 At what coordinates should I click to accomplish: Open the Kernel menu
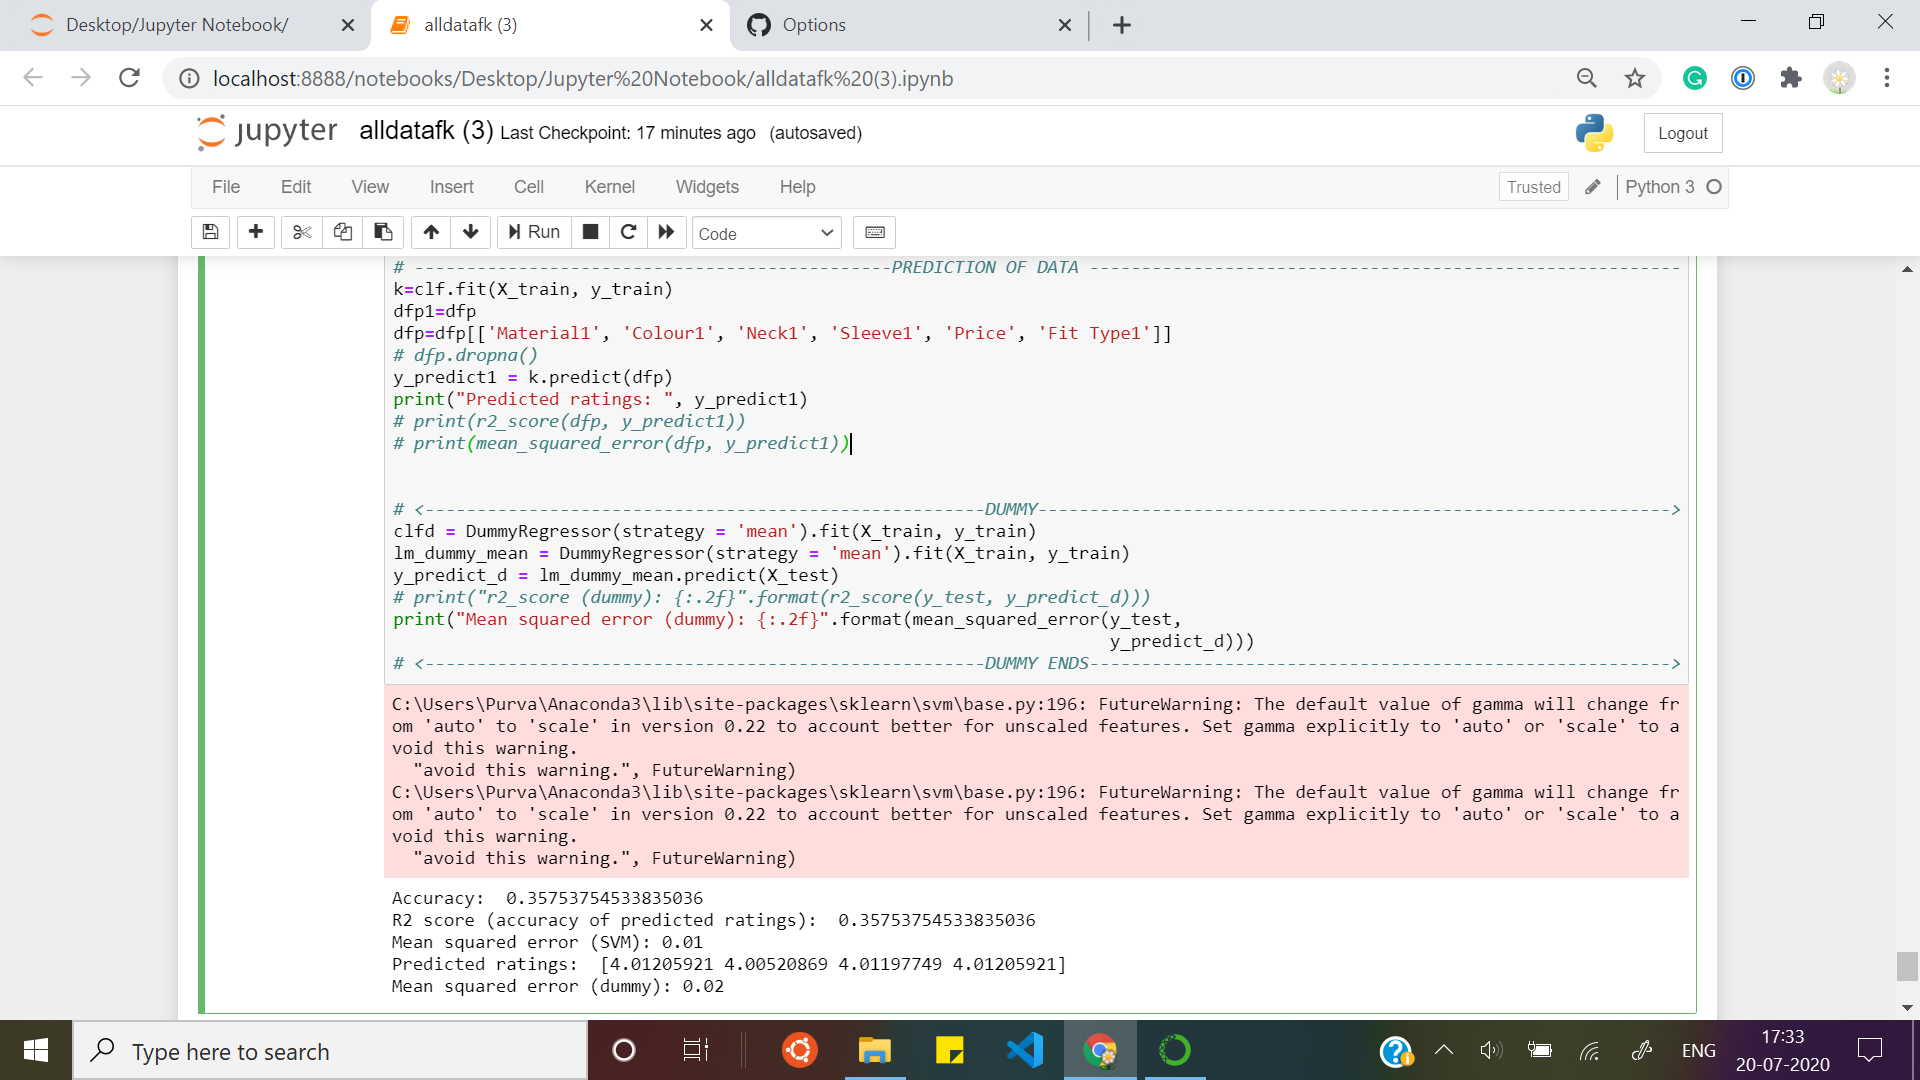[x=610, y=187]
